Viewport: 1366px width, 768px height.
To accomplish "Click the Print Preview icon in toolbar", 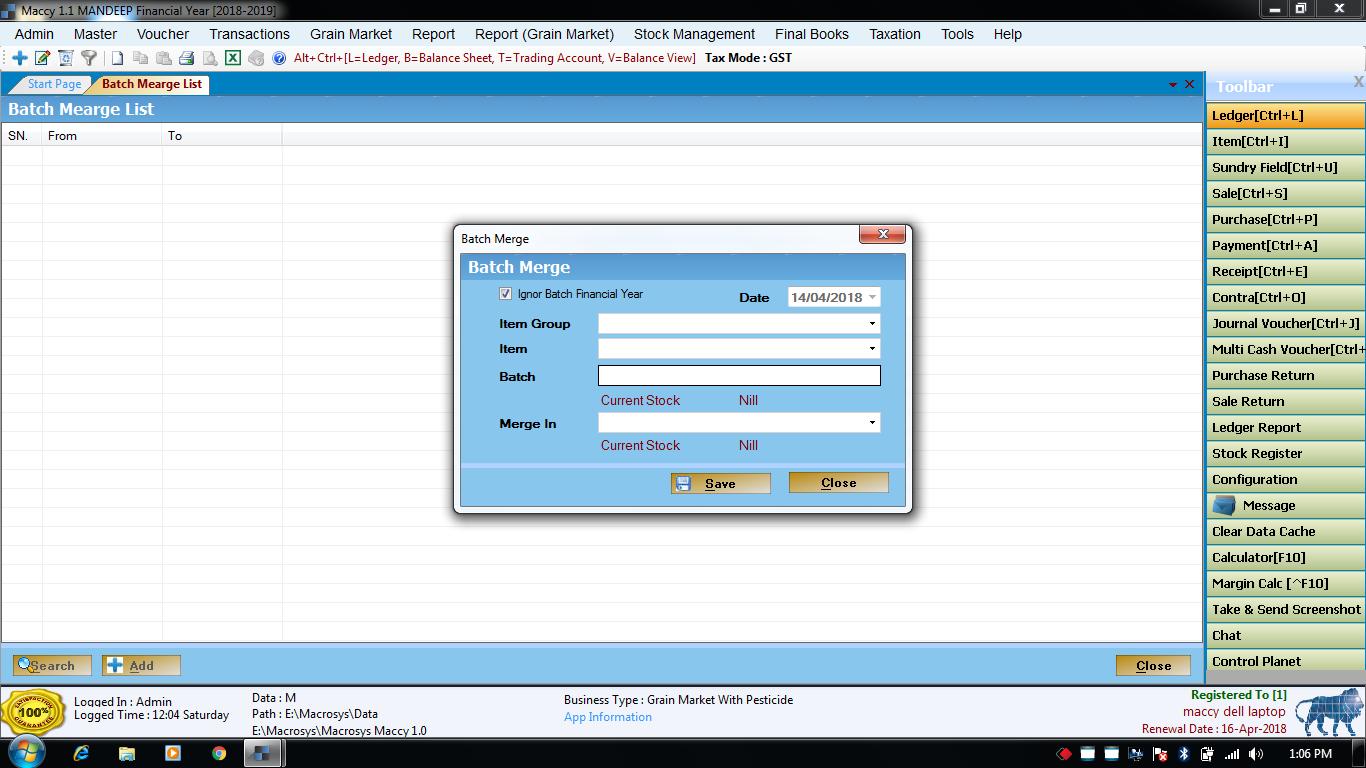I will (x=209, y=58).
